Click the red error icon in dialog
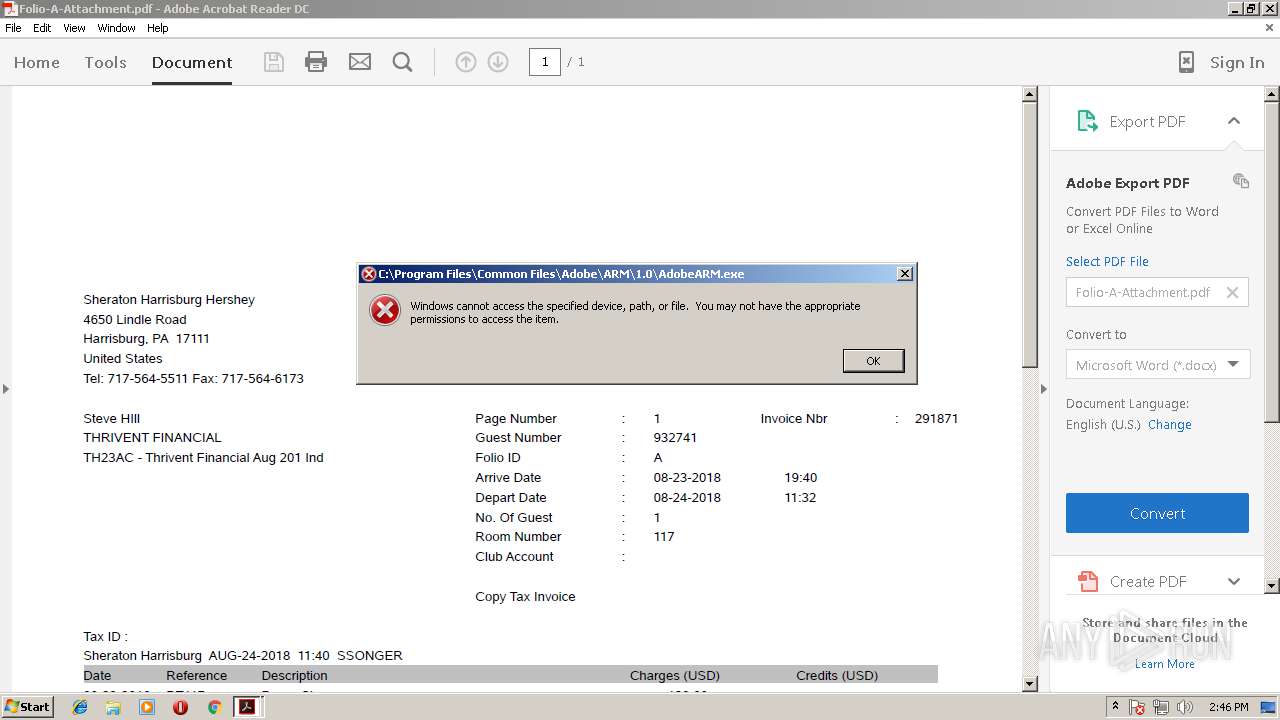This screenshot has height=720, width=1280. (385, 310)
